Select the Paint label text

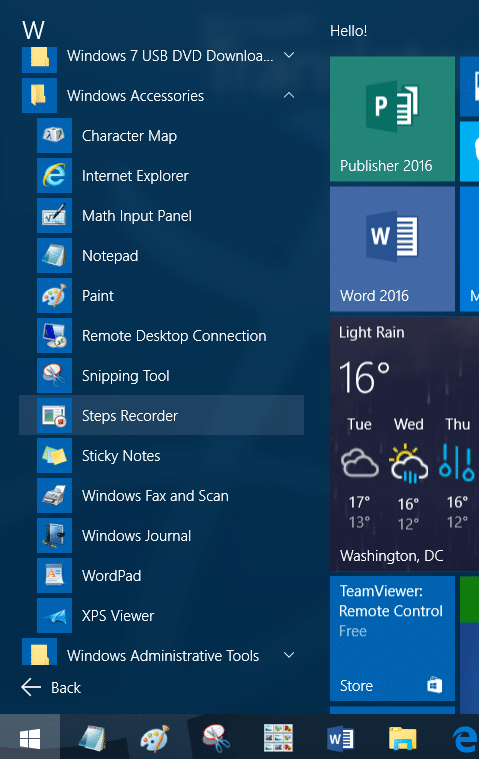(98, 296)
